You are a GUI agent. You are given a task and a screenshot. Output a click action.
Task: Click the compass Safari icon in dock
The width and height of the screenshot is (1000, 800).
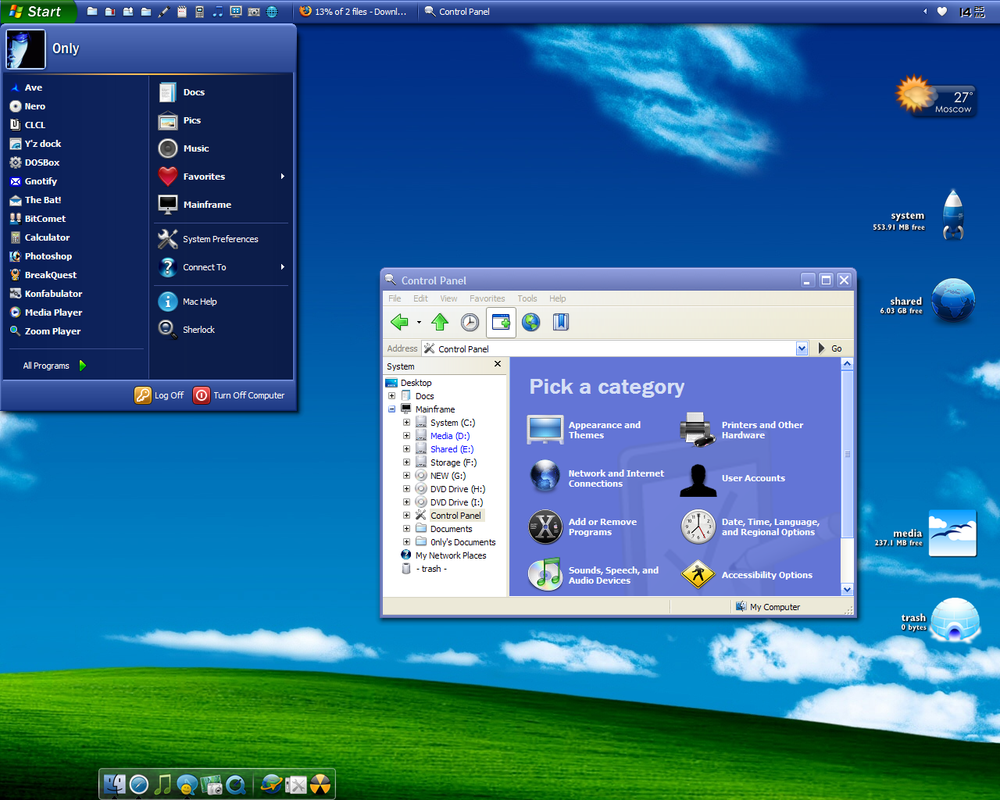[138, 785]
